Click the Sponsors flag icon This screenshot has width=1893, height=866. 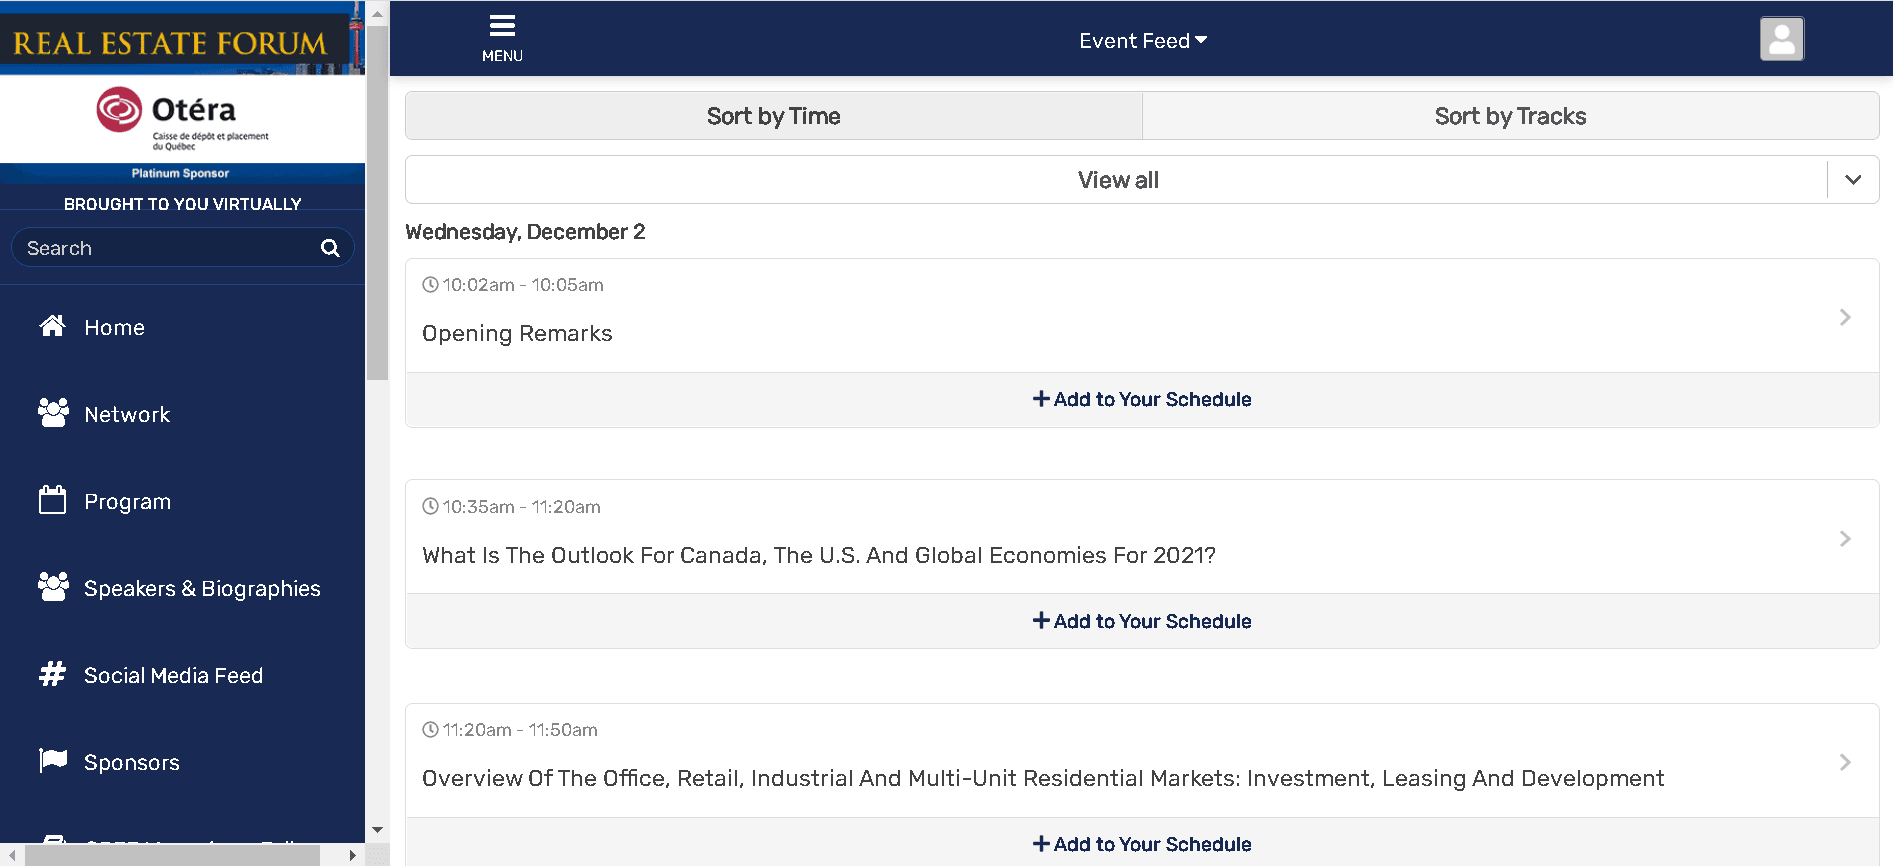click(x=53, y=761)
